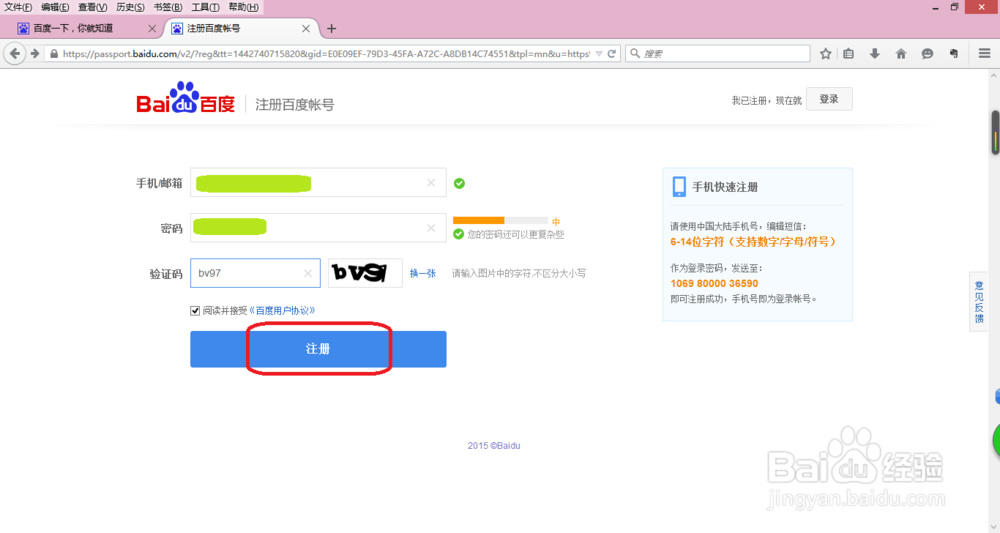The height and width of the screenshot is (533, 1000).
Task: Clear the 密码 field with X
Action: coord(431,228)
